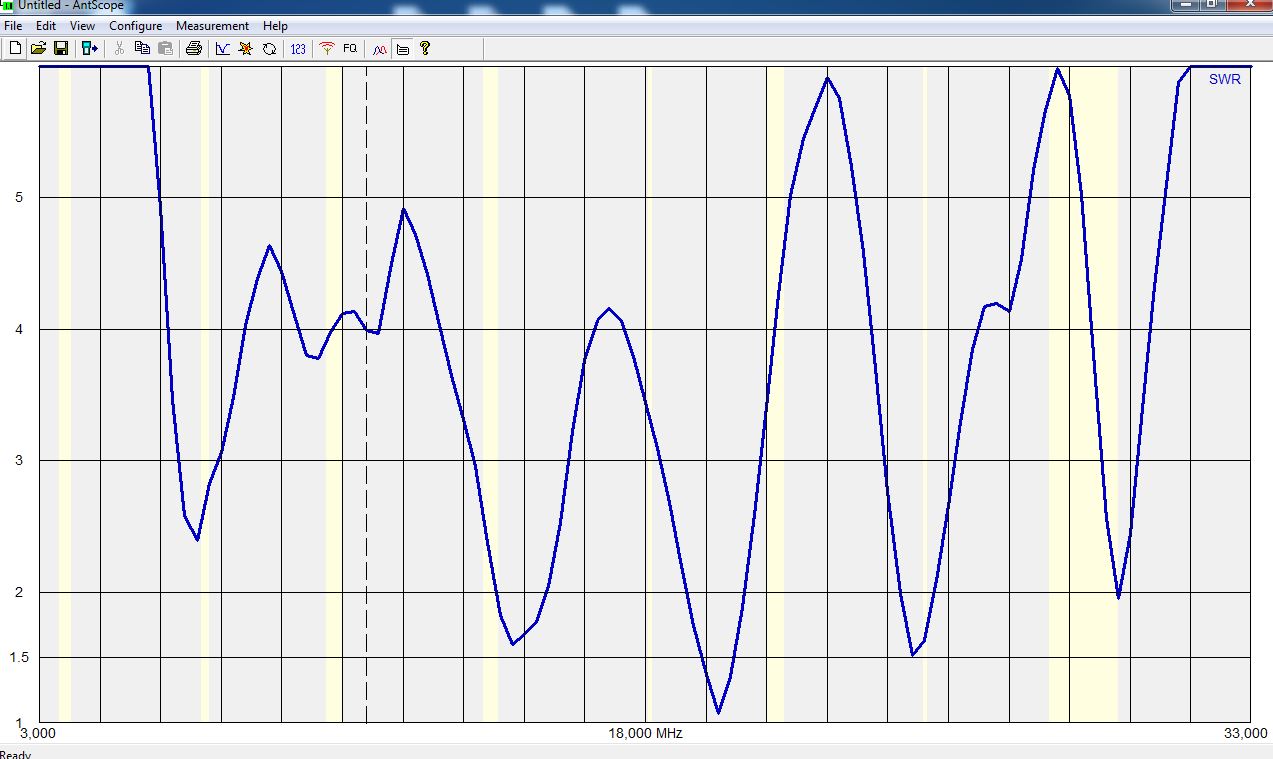Click the red antenna icon
This screenshot has width=1273, height=759.
pyautogui.click(x=326, y=48)
